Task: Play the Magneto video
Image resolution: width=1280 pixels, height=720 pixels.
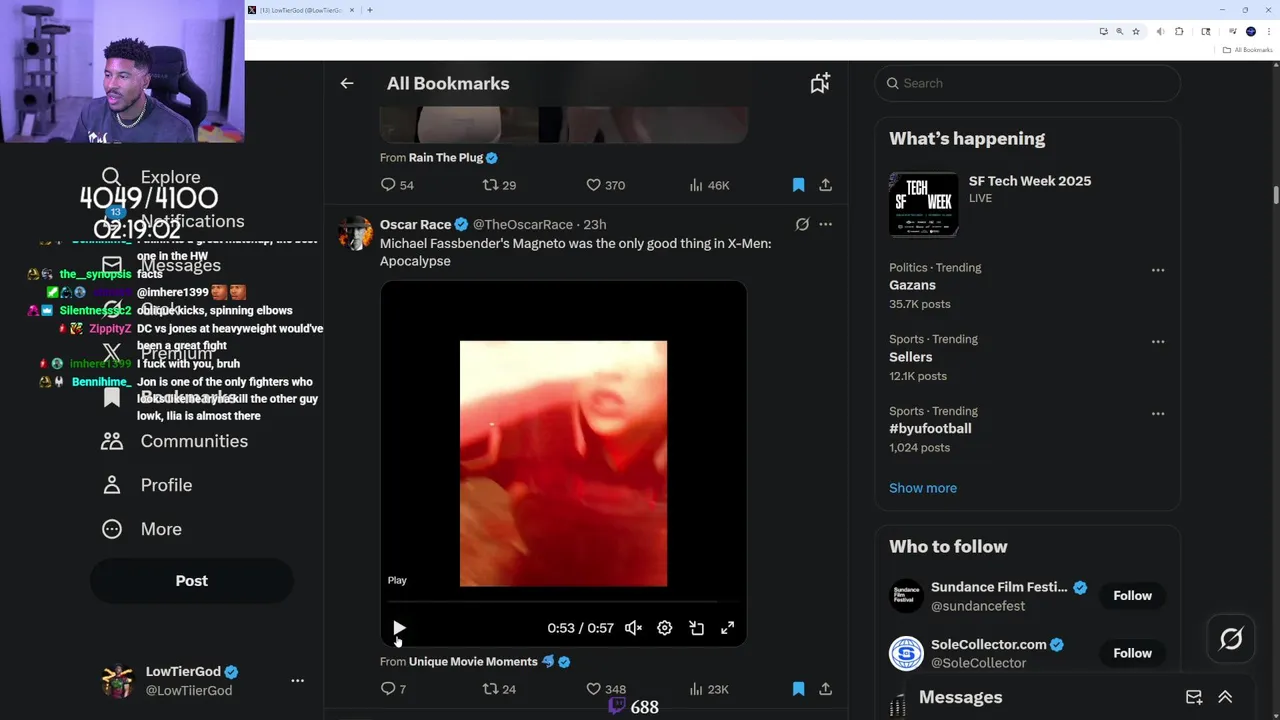Action: pos(399,628)
